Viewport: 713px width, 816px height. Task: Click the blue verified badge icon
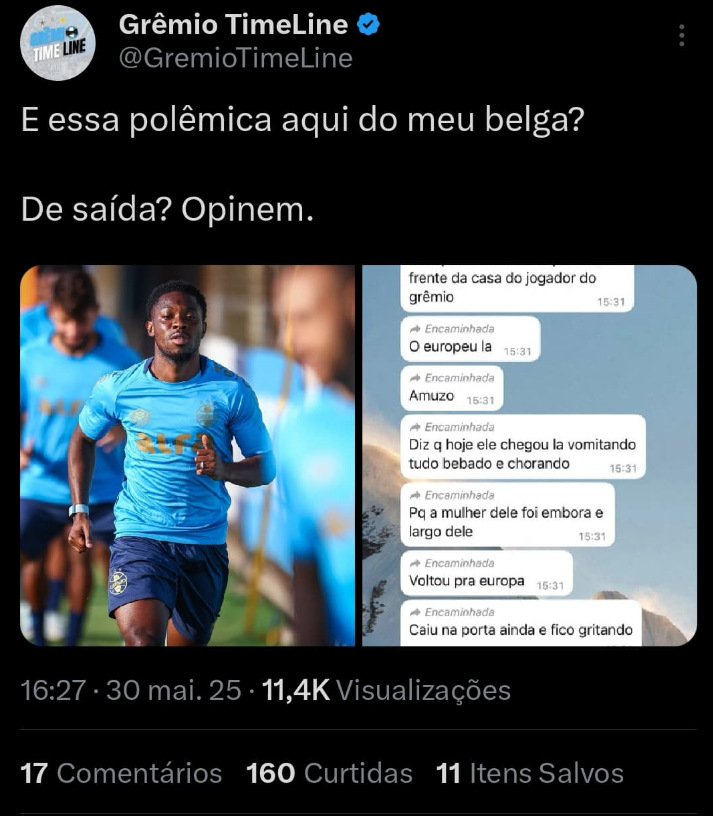point(368,24)
